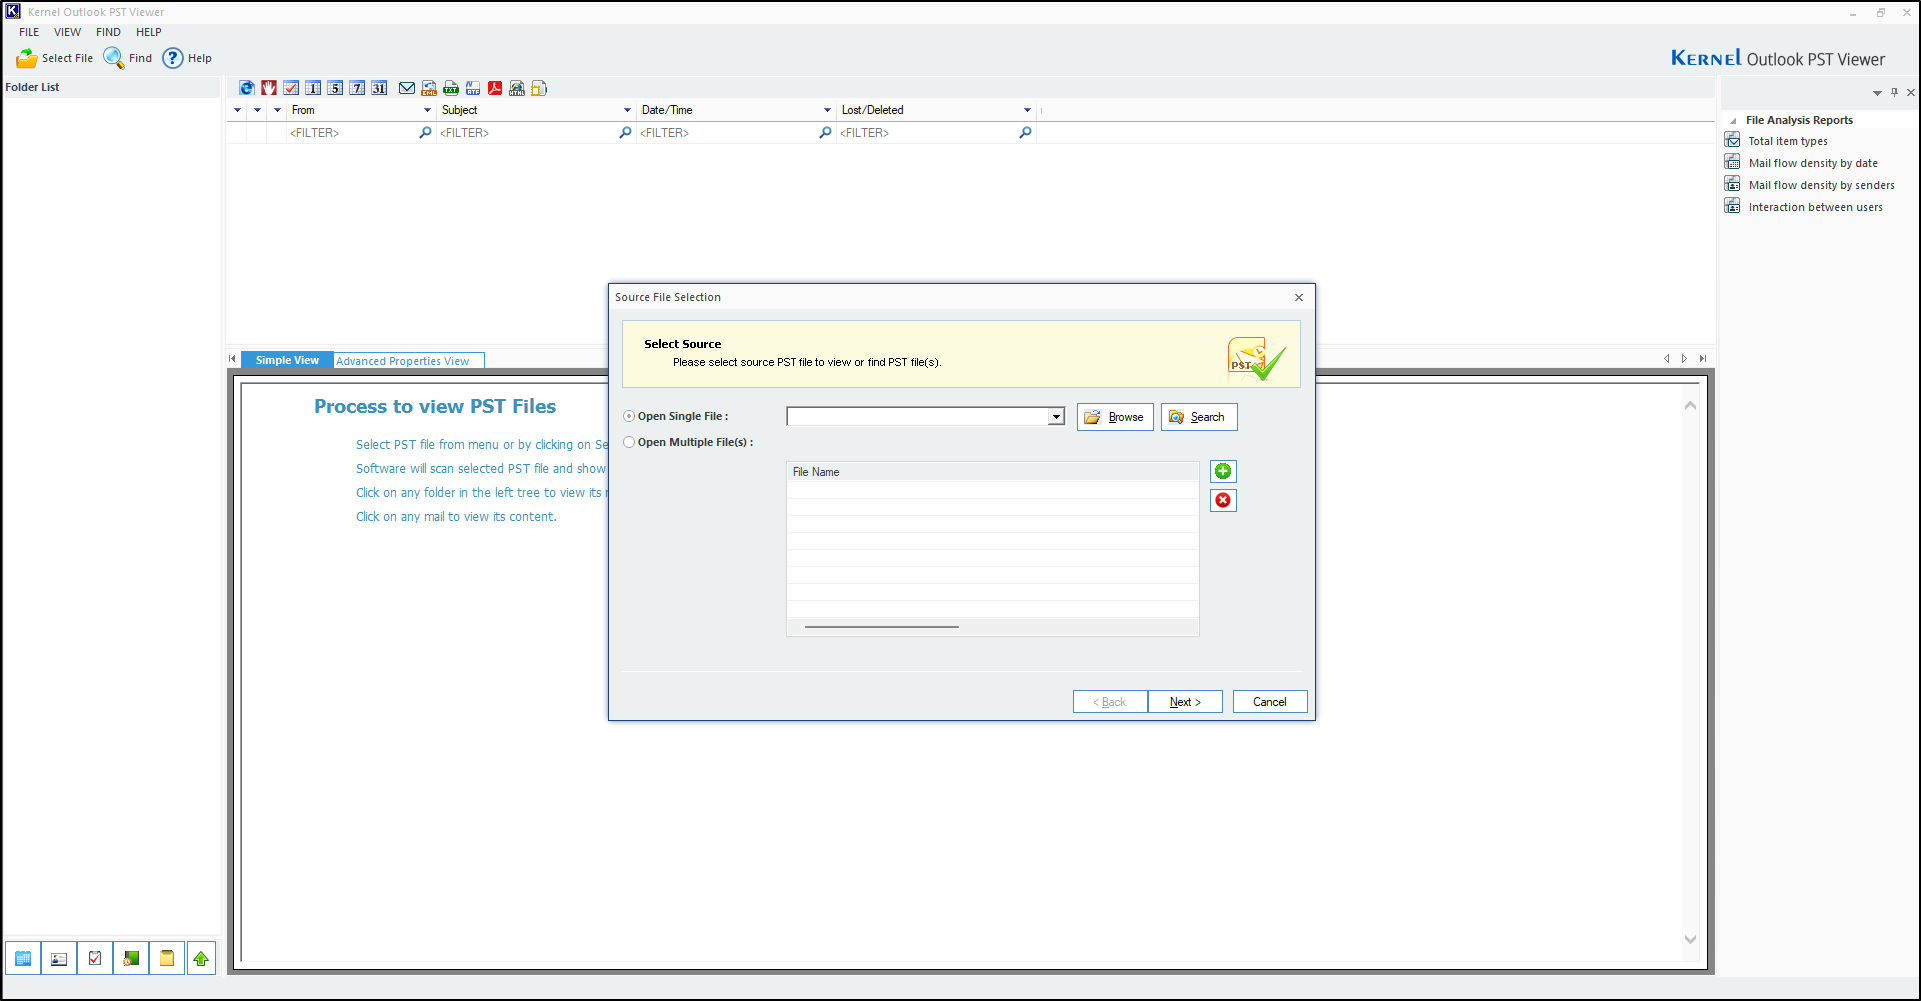Open the Contacts card icon in folder pane

click(59, 958)
